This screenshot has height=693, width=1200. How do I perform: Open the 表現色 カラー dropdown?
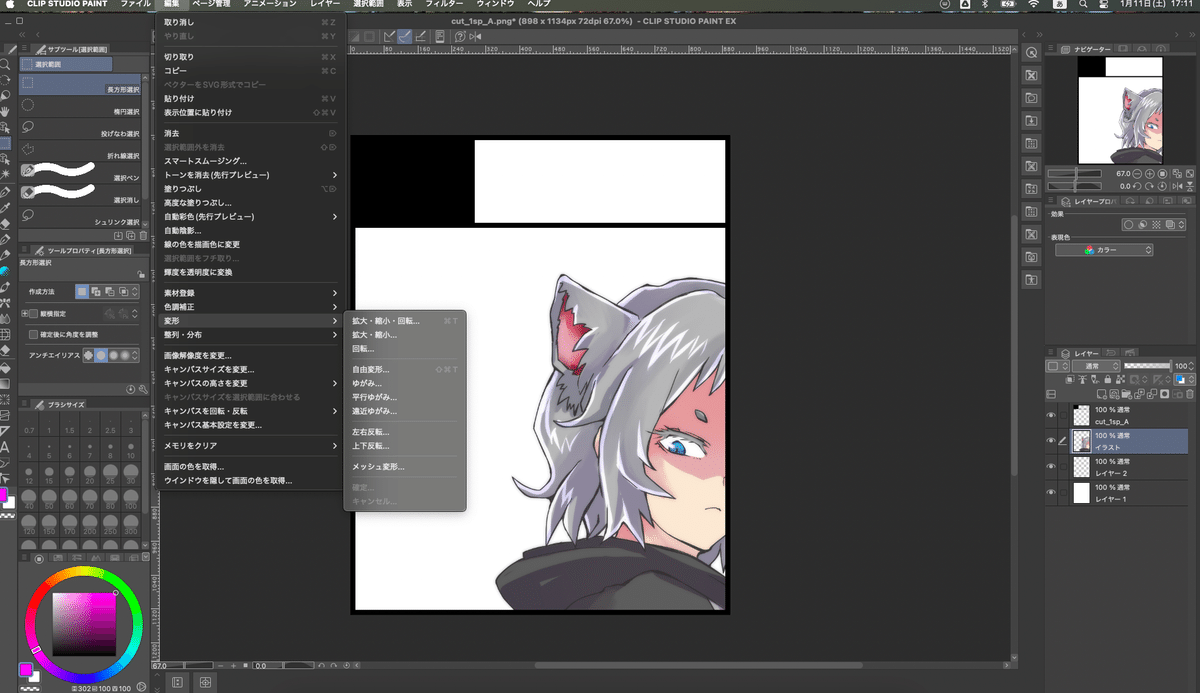(1105, 250)
